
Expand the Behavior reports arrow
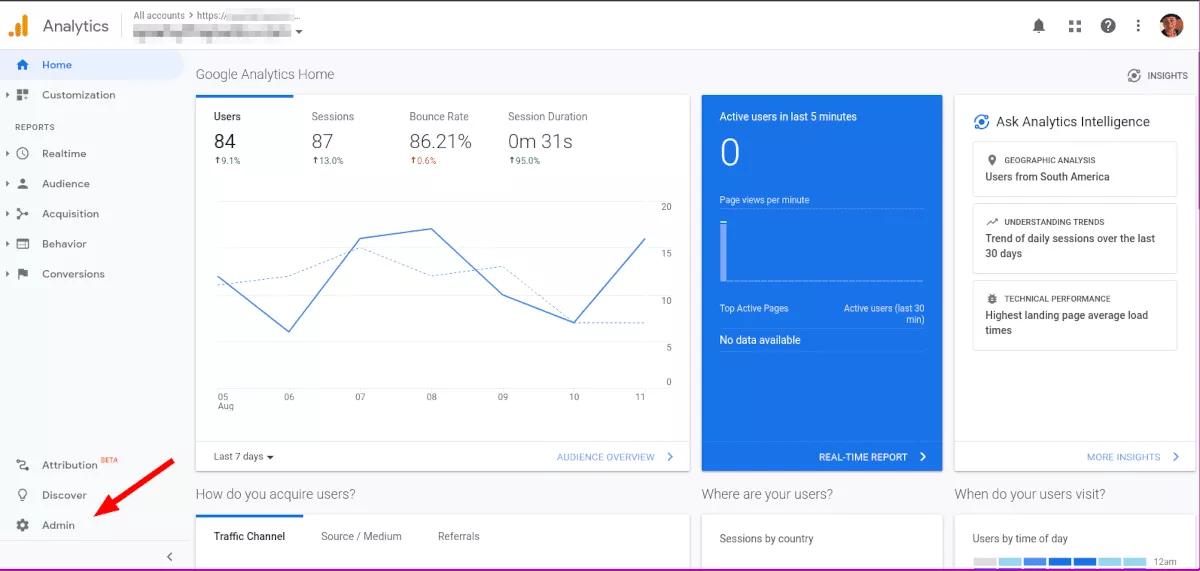point(8,244)
